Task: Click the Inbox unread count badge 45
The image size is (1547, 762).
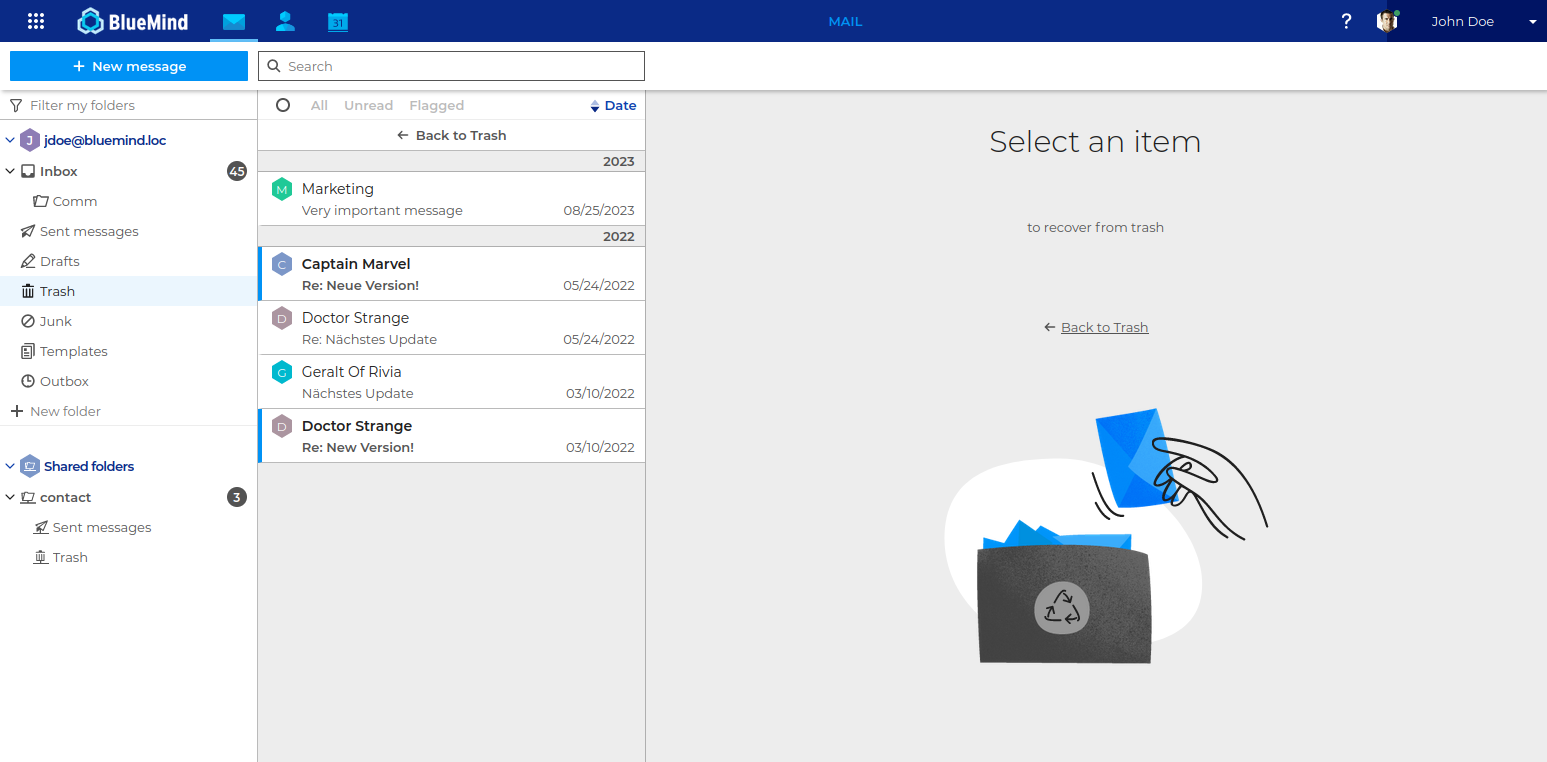Action: (237, 171)
